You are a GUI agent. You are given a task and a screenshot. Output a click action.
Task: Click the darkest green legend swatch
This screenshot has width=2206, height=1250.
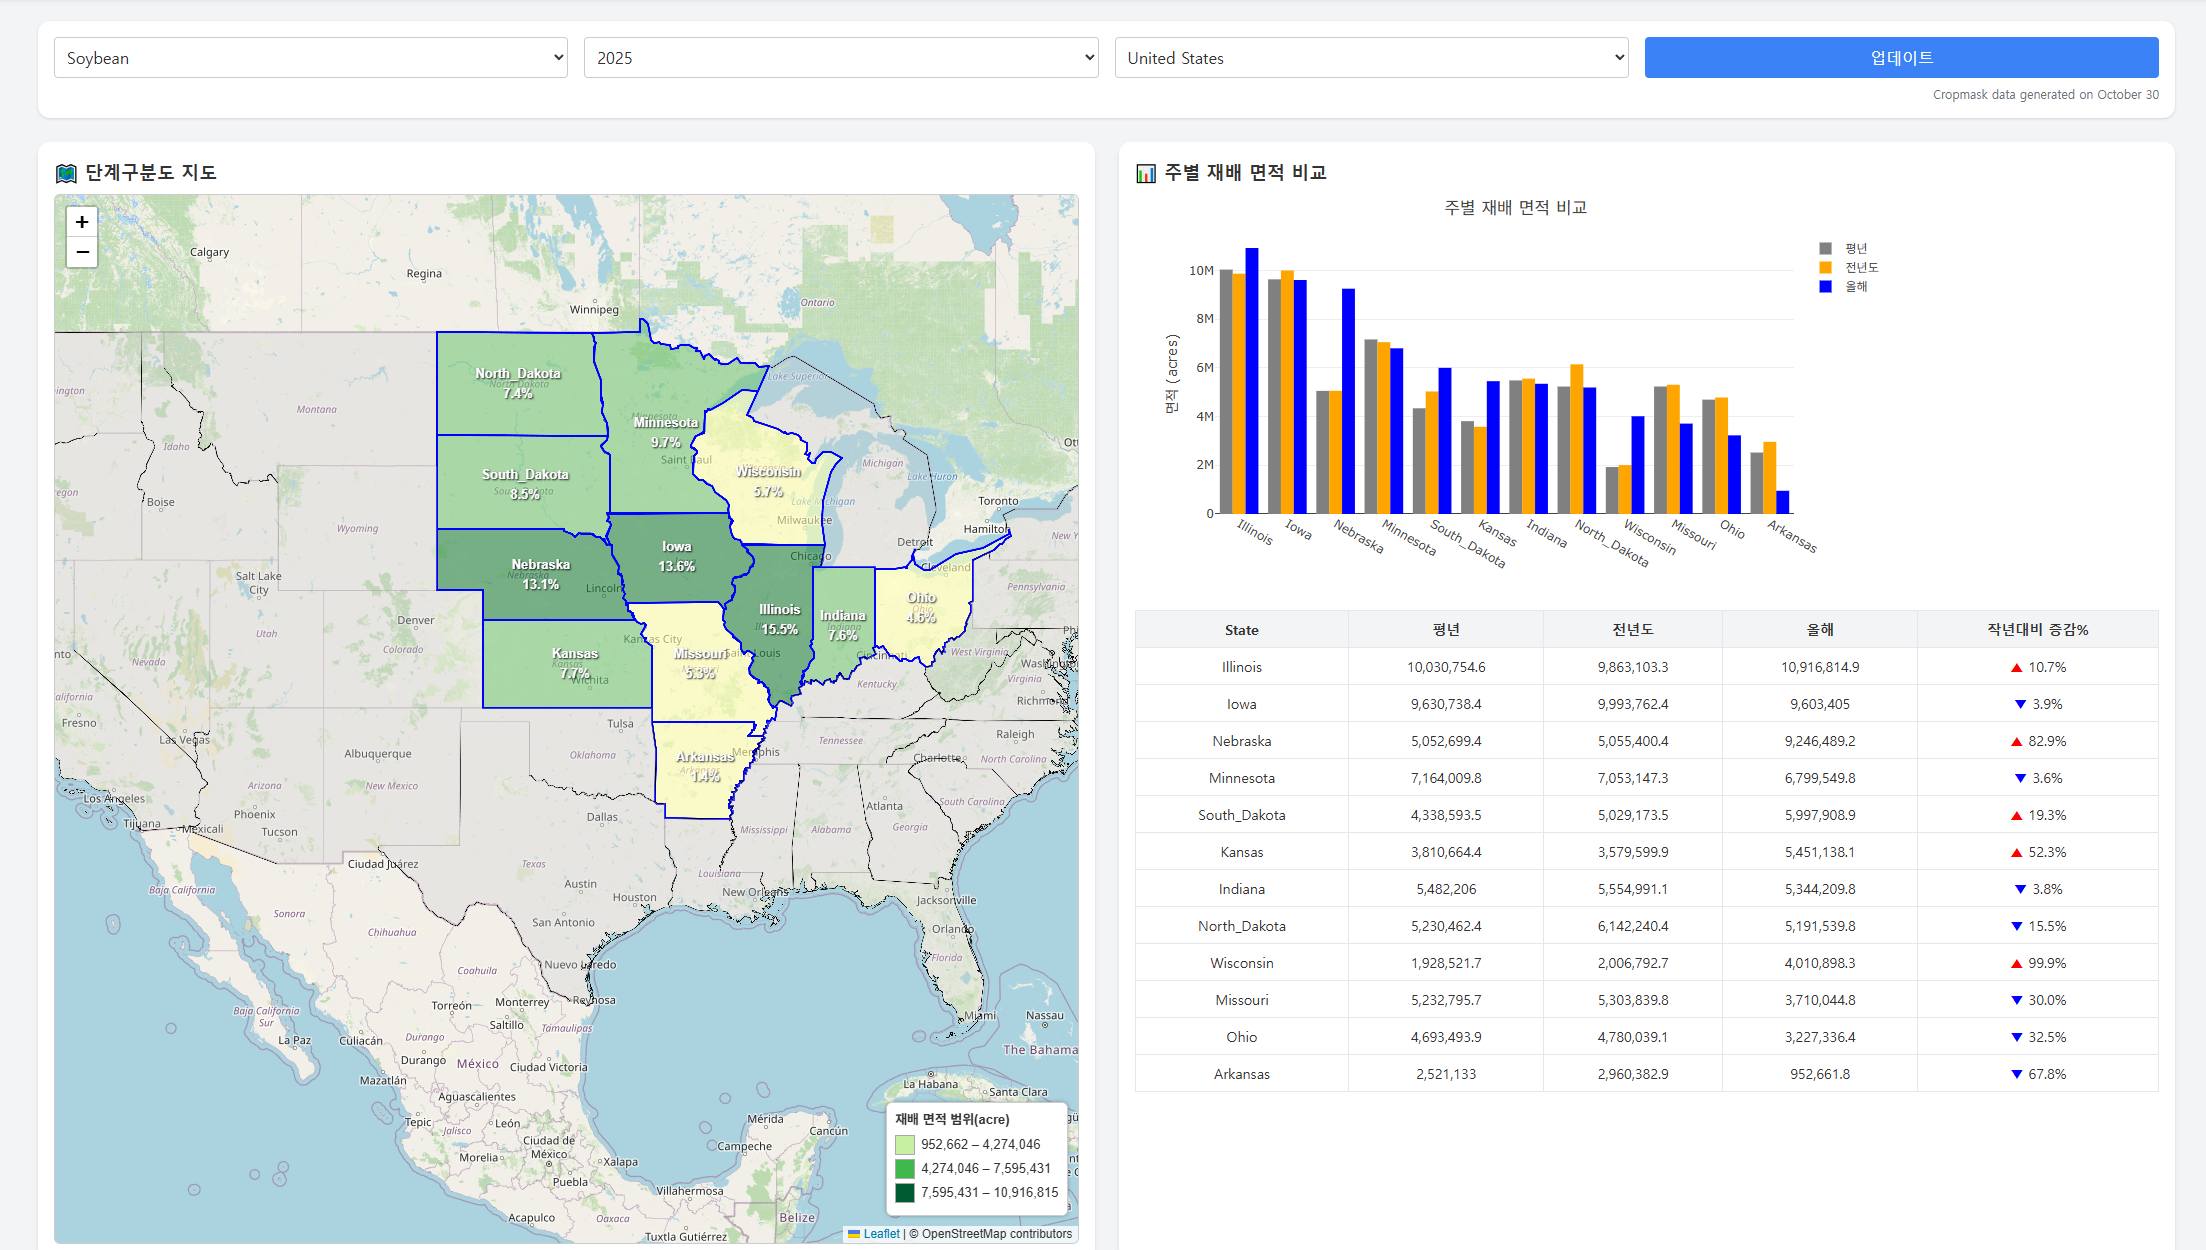click(905, 1193)
